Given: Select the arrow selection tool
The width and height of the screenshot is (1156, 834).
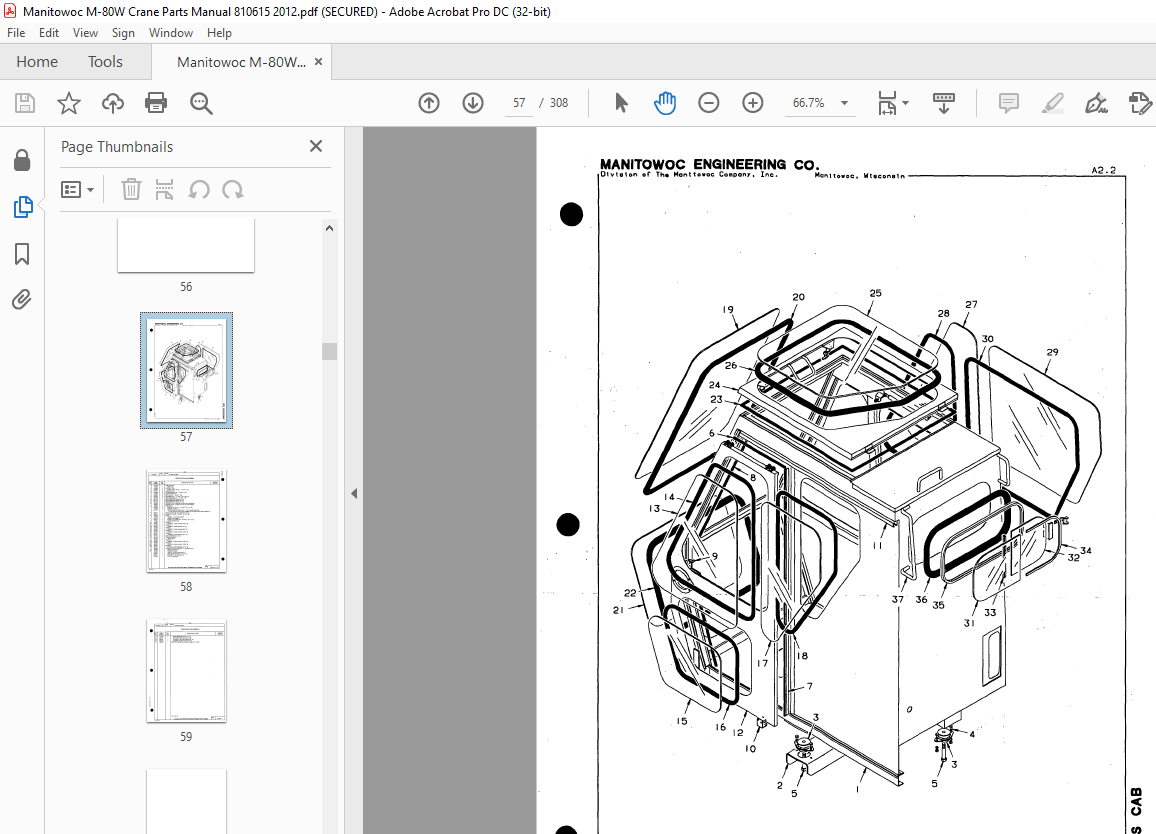Looking at the screenshot, I should (621, 103).
